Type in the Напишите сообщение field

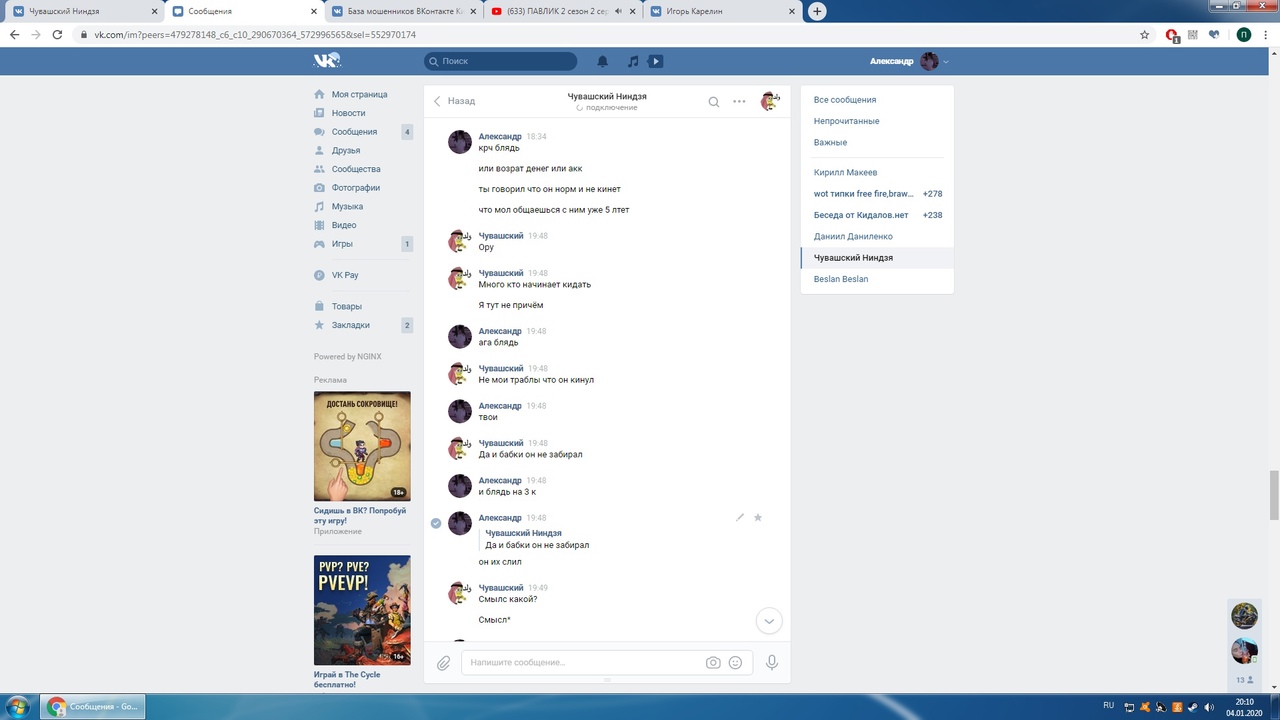click(x=585, y=662)
